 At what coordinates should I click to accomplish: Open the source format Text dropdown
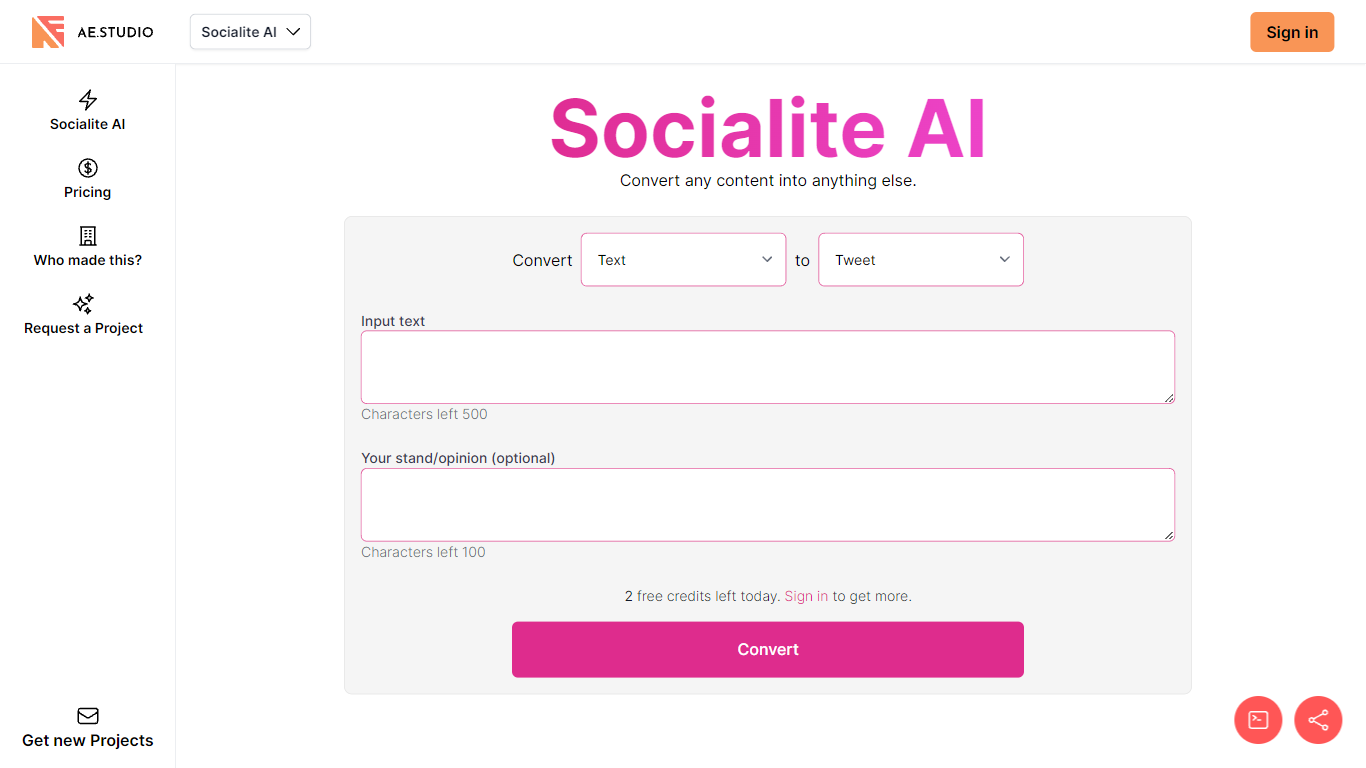pos(683,260)
